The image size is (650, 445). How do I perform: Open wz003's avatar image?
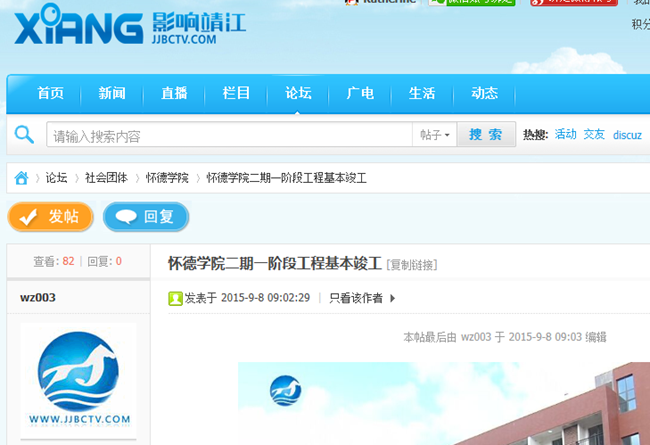click(x=78, y=378)
